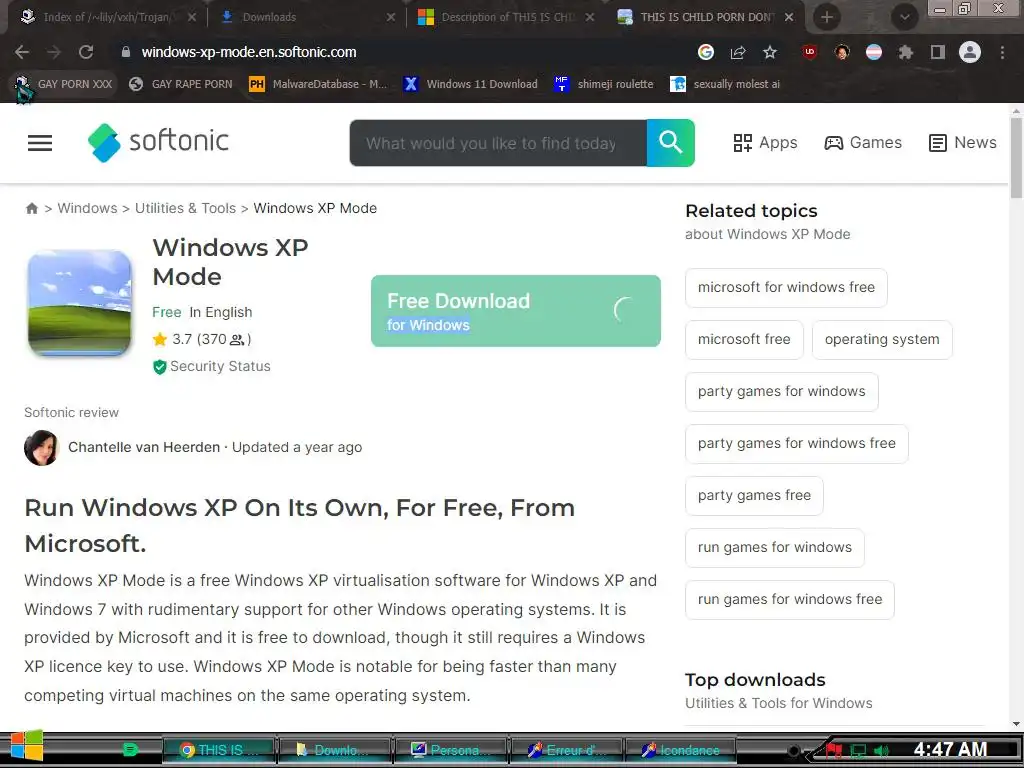Viewport: 1024px width, 768px height.
Task: Switch to Icondance taskbar window
Action: pos(682,750)
